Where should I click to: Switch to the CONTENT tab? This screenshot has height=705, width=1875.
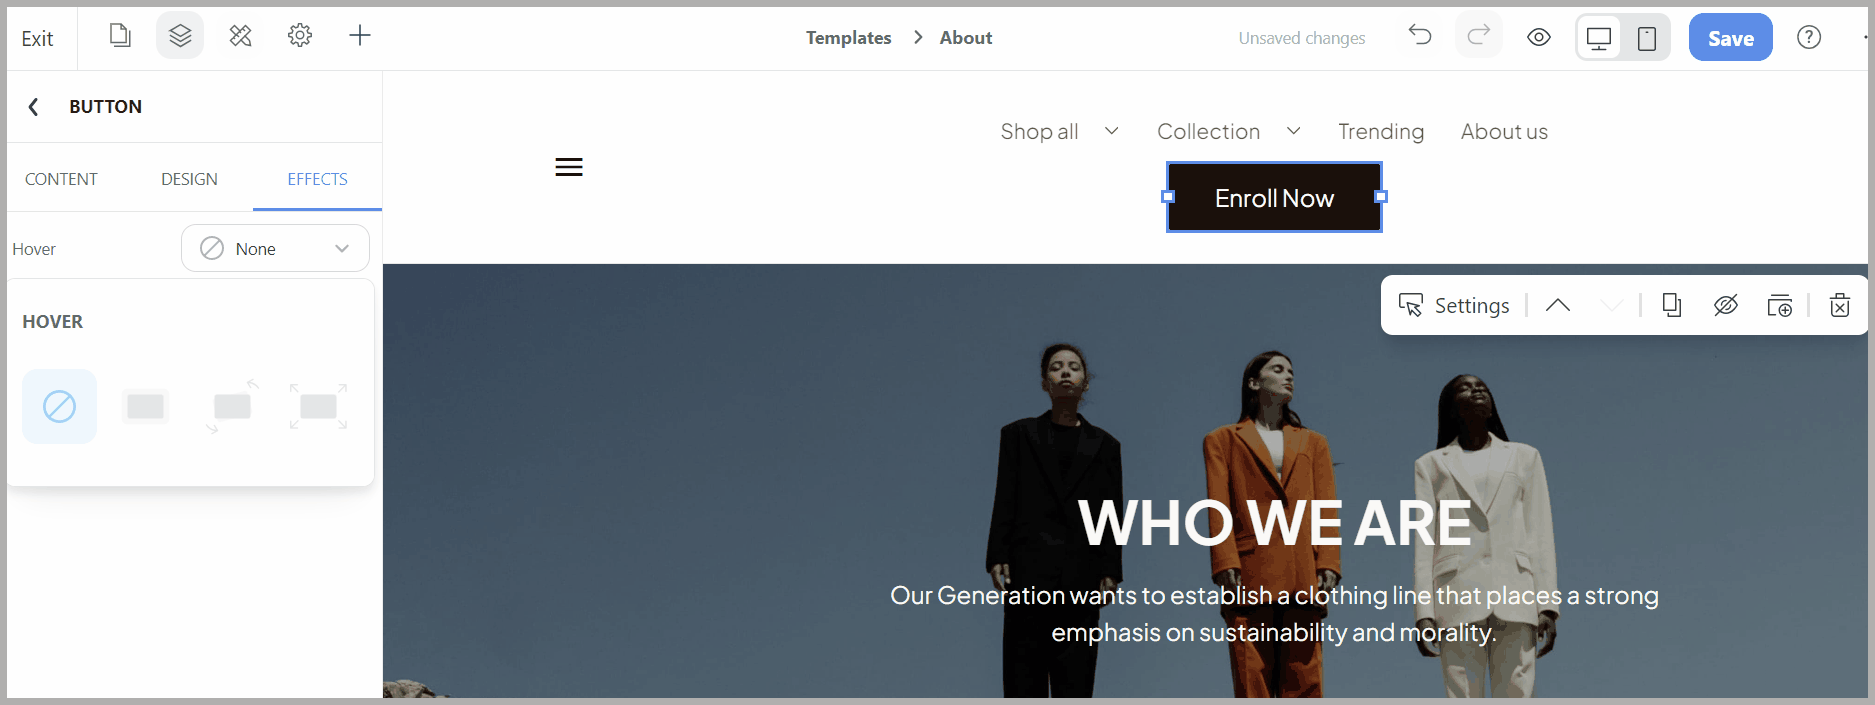[61, 179]
